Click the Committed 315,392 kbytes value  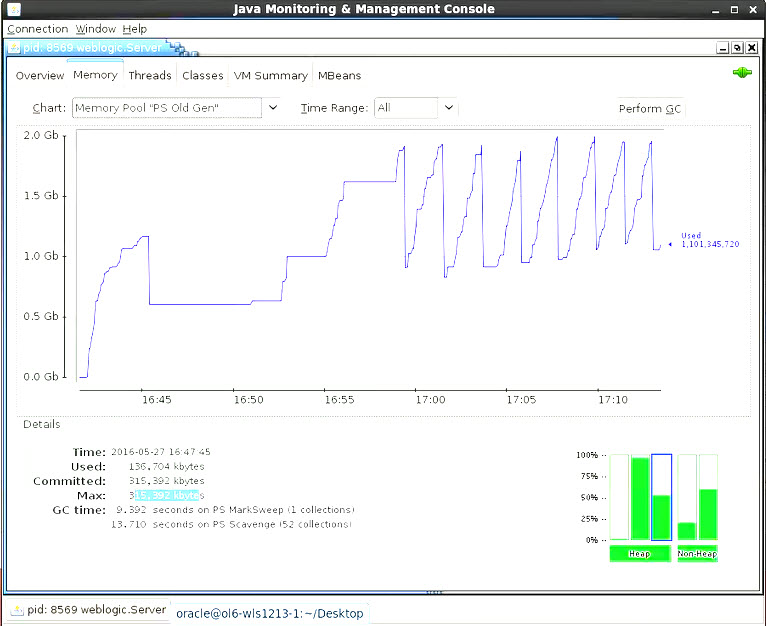[167, 481]
